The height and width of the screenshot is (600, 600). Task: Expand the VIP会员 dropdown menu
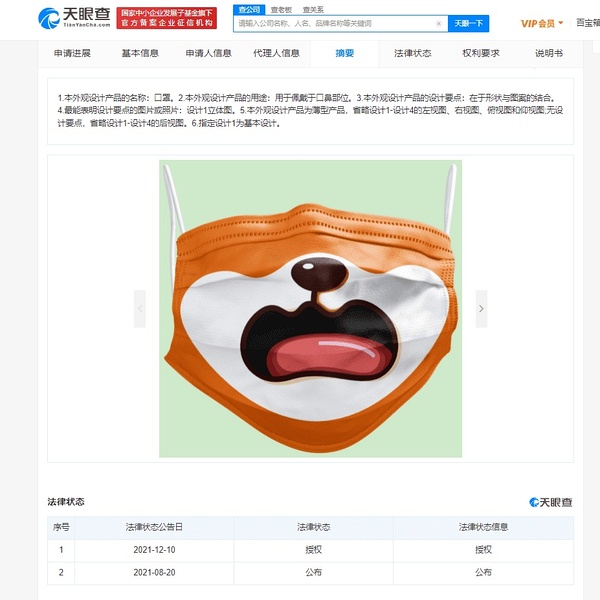pyautogui.click(x=542, y=23)
